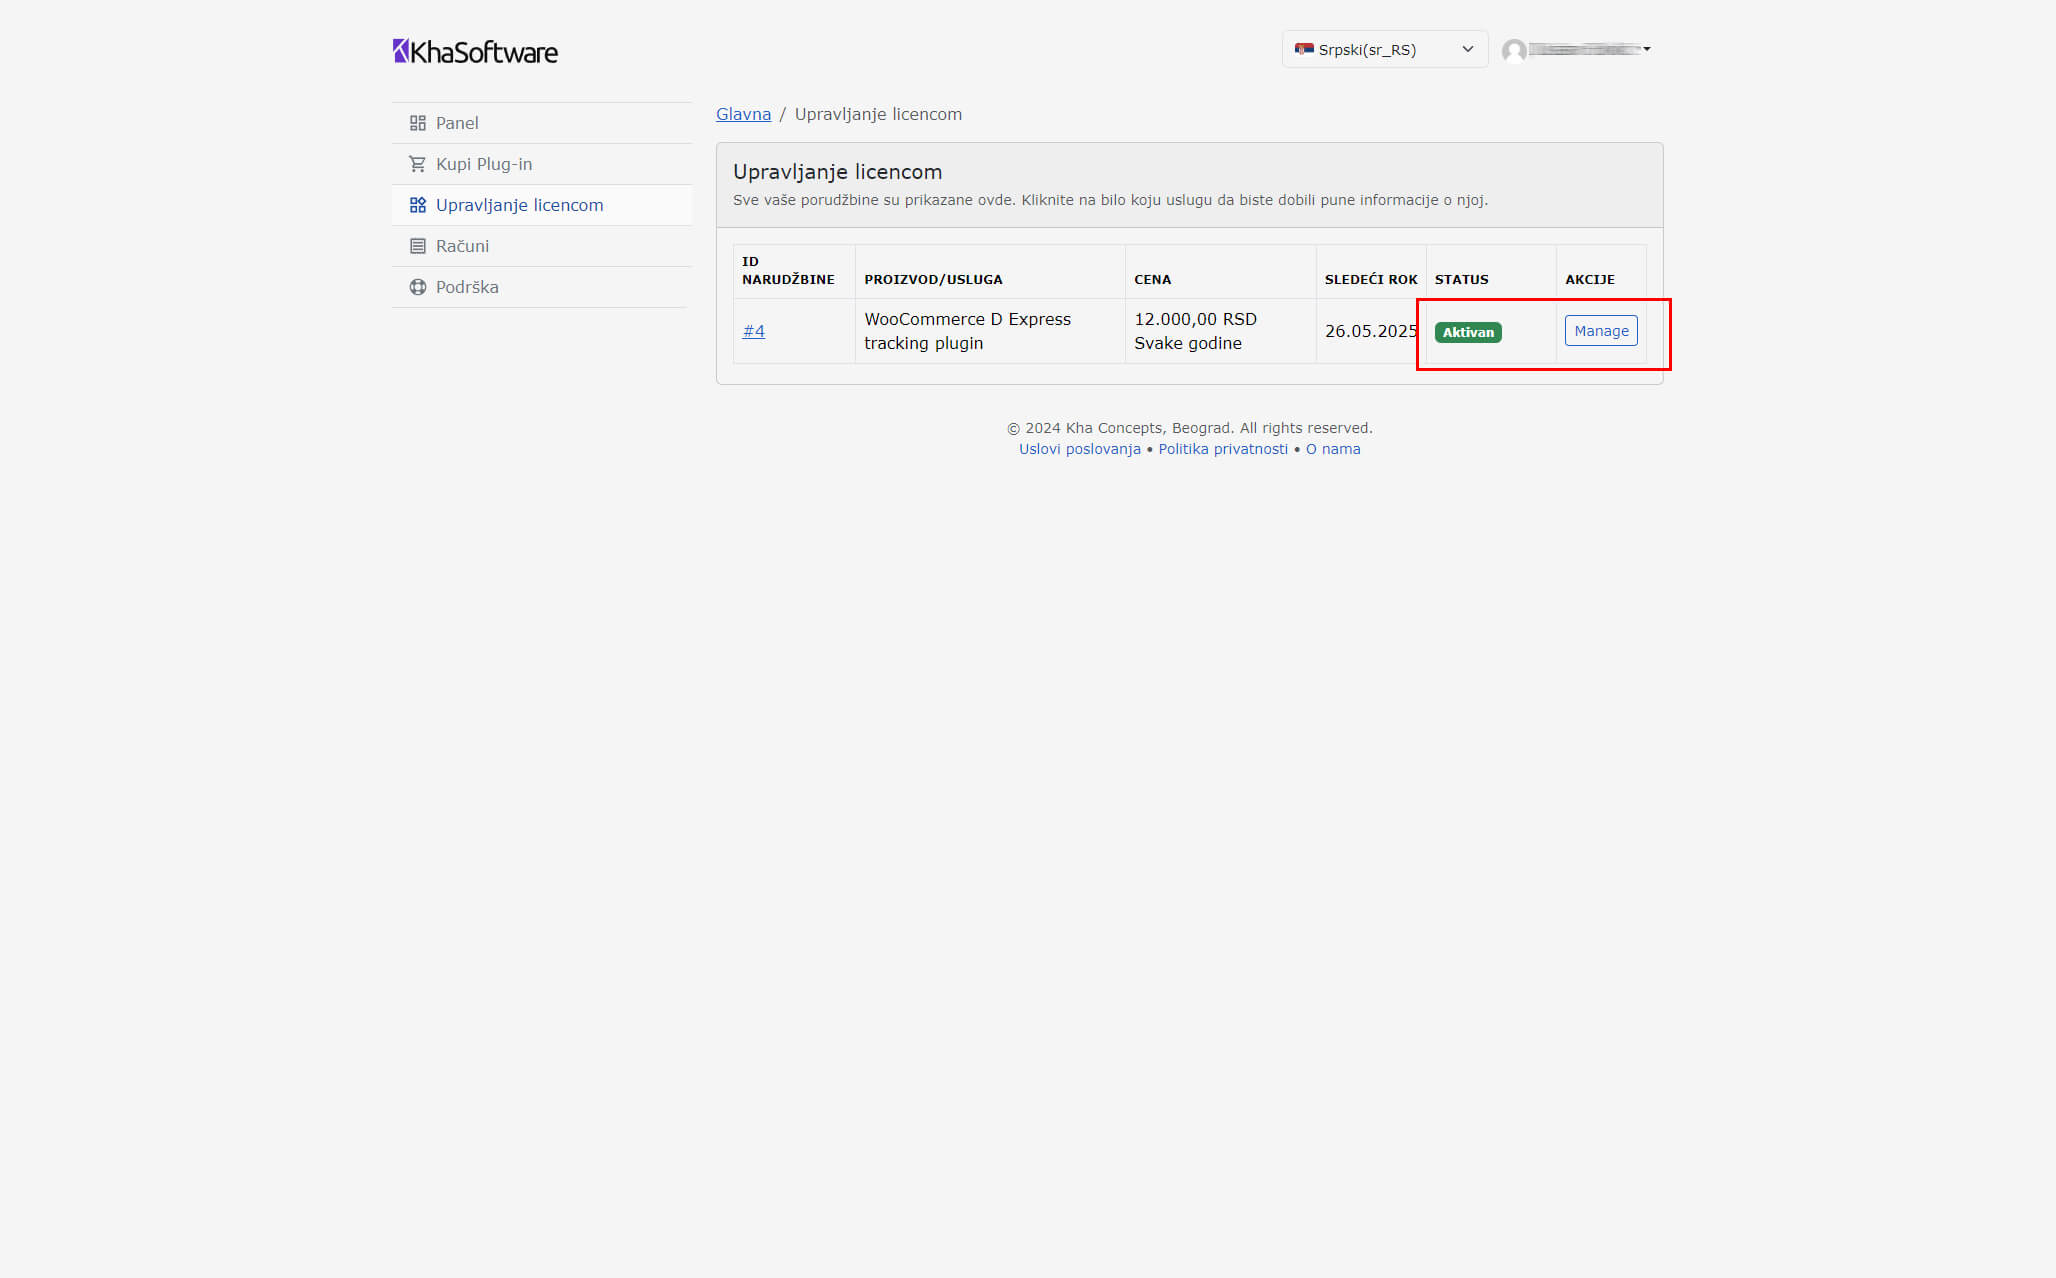Click the Upravljanje licencom breadcrumb text

[x=878, y=114]
